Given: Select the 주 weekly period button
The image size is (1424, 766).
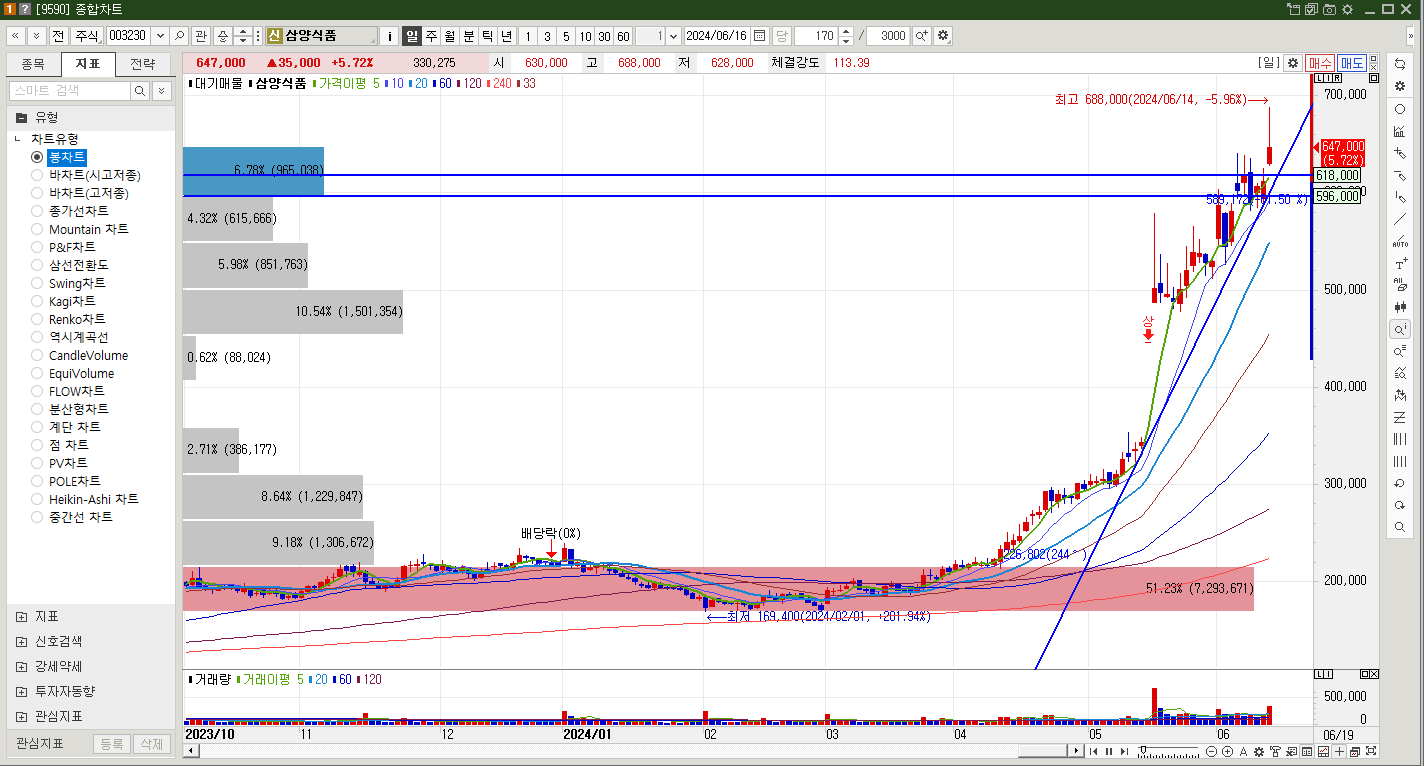Looking at the screenshot, I should pos(431,35).
